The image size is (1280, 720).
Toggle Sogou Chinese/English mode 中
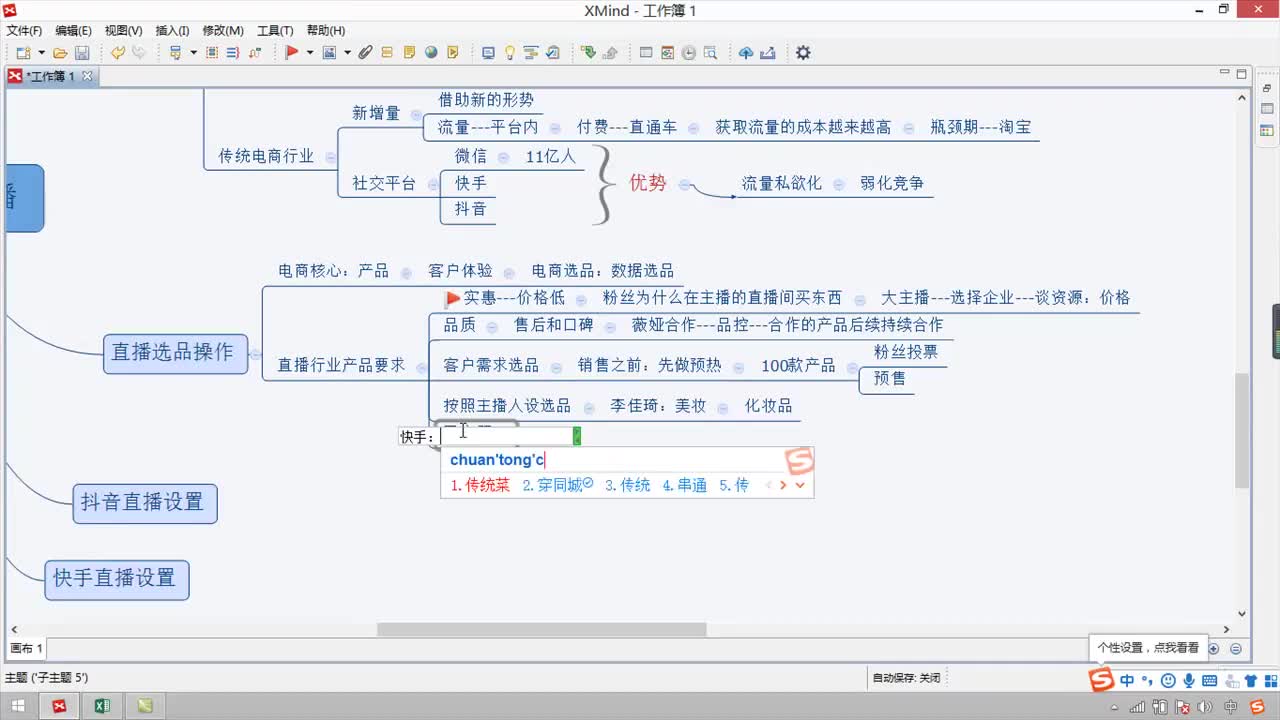[1127, 681]
